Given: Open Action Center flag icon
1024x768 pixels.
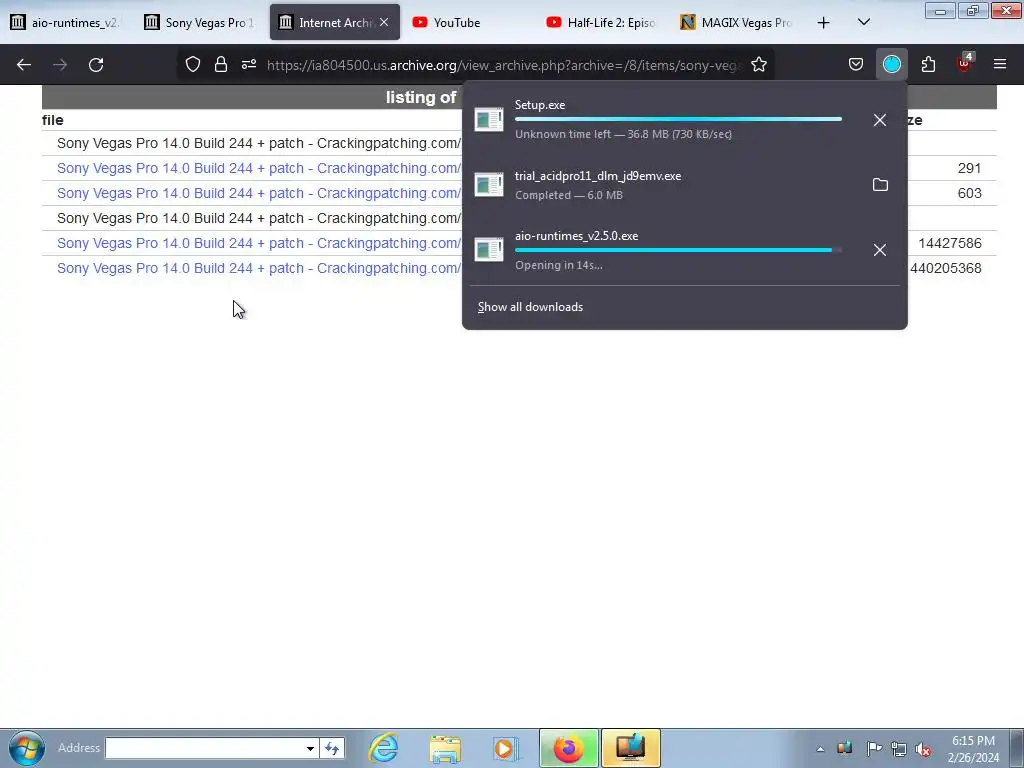Looking at the screenshot, I should 873,748.
